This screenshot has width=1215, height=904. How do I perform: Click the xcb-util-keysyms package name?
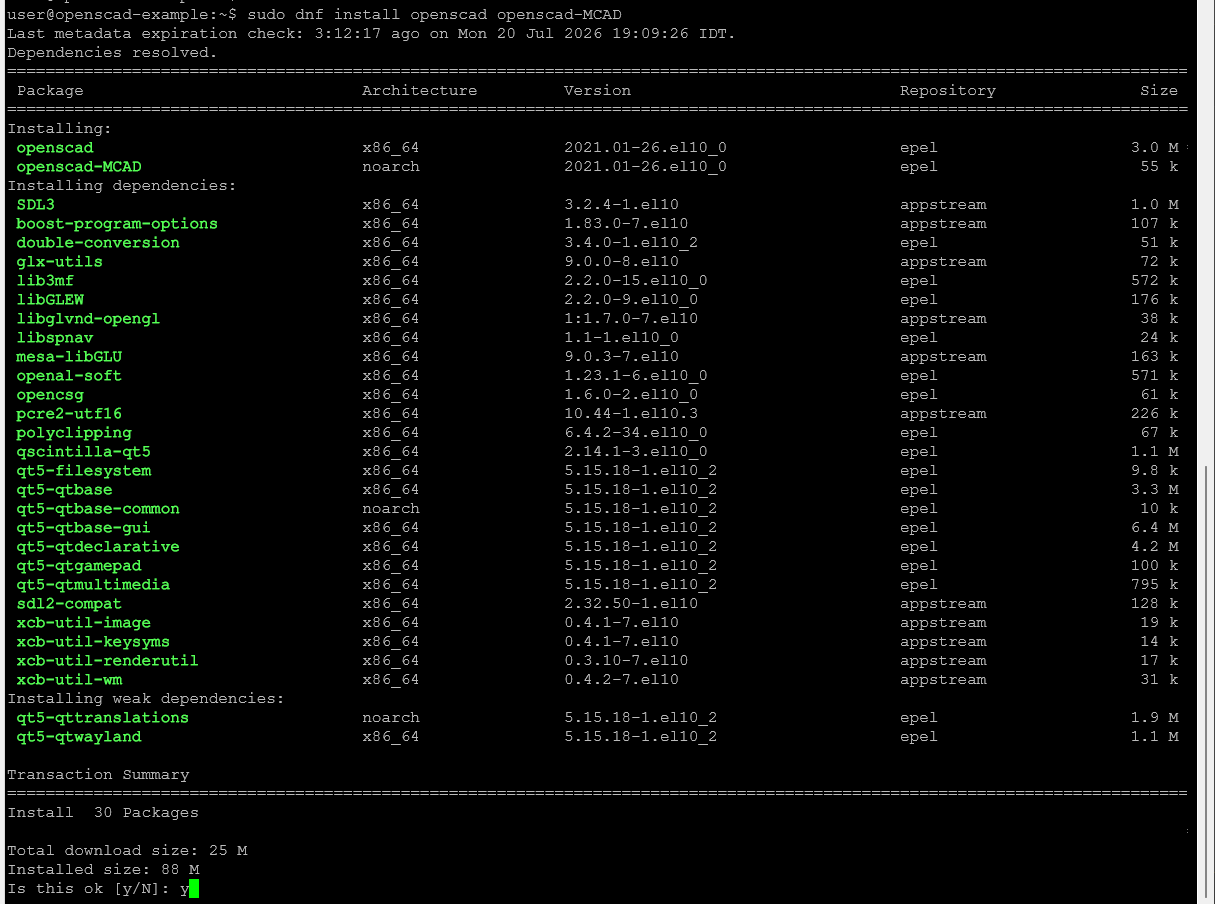(93, 642)
